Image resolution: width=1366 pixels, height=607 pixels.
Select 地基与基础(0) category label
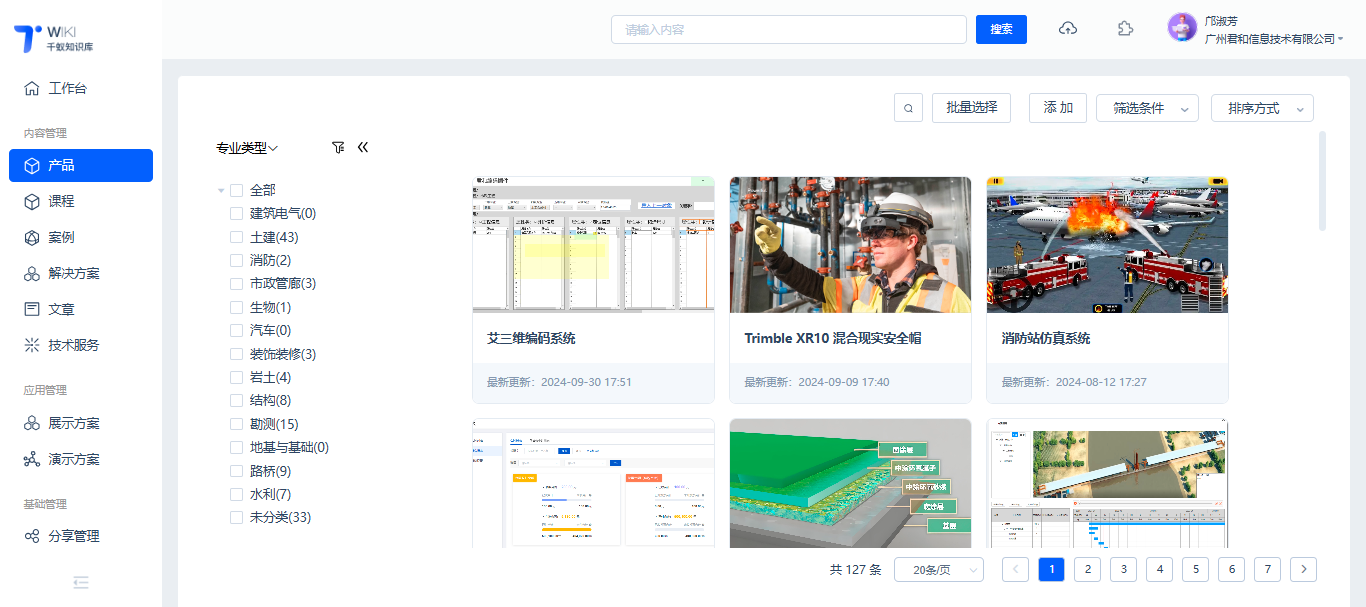pos(289,447)
